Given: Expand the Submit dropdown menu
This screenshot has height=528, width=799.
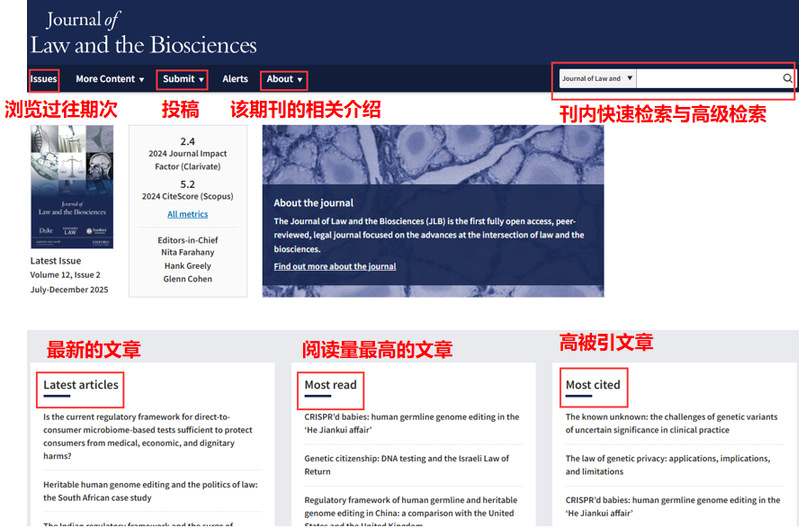Looking at the screenshot, I should click(x=183, y=79).
